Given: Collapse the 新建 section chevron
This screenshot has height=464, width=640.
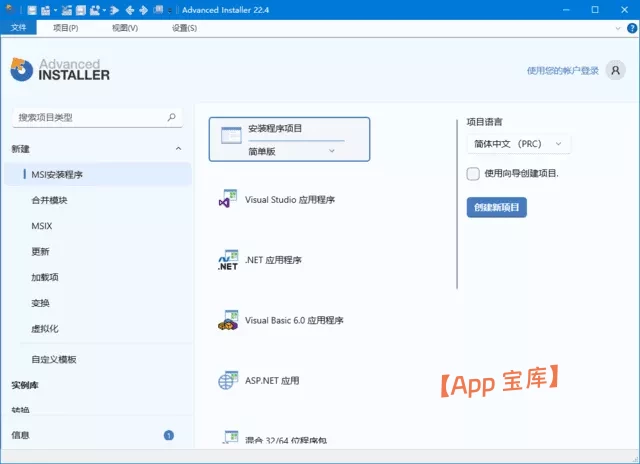Looking at the screenshot, I should pos(178,149).
